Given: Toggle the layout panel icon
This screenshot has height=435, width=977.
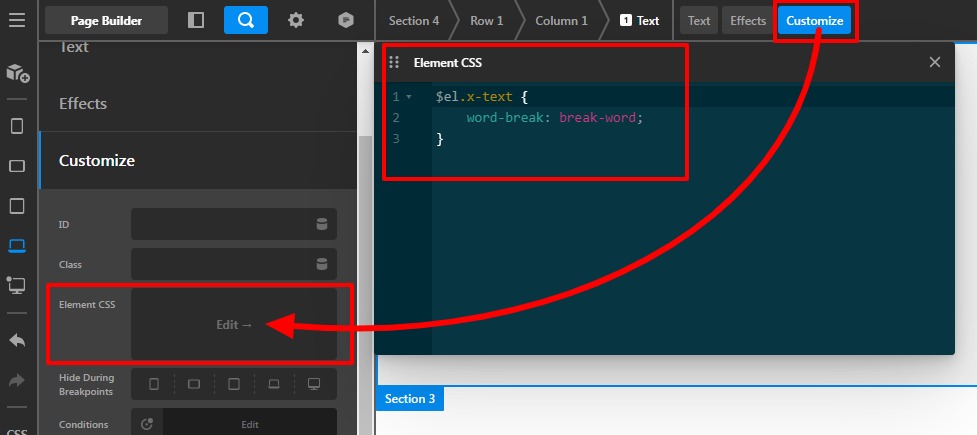Looking at the screenshot, I should click(x=196, y=20).
